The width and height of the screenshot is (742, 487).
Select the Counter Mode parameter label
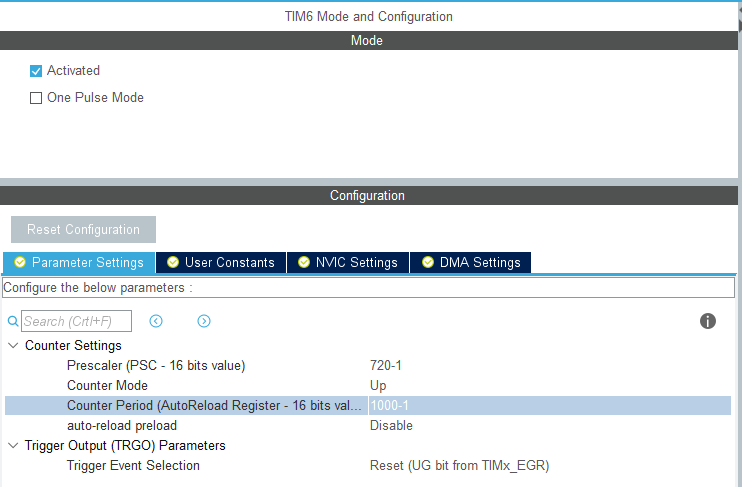pos(107,385)
